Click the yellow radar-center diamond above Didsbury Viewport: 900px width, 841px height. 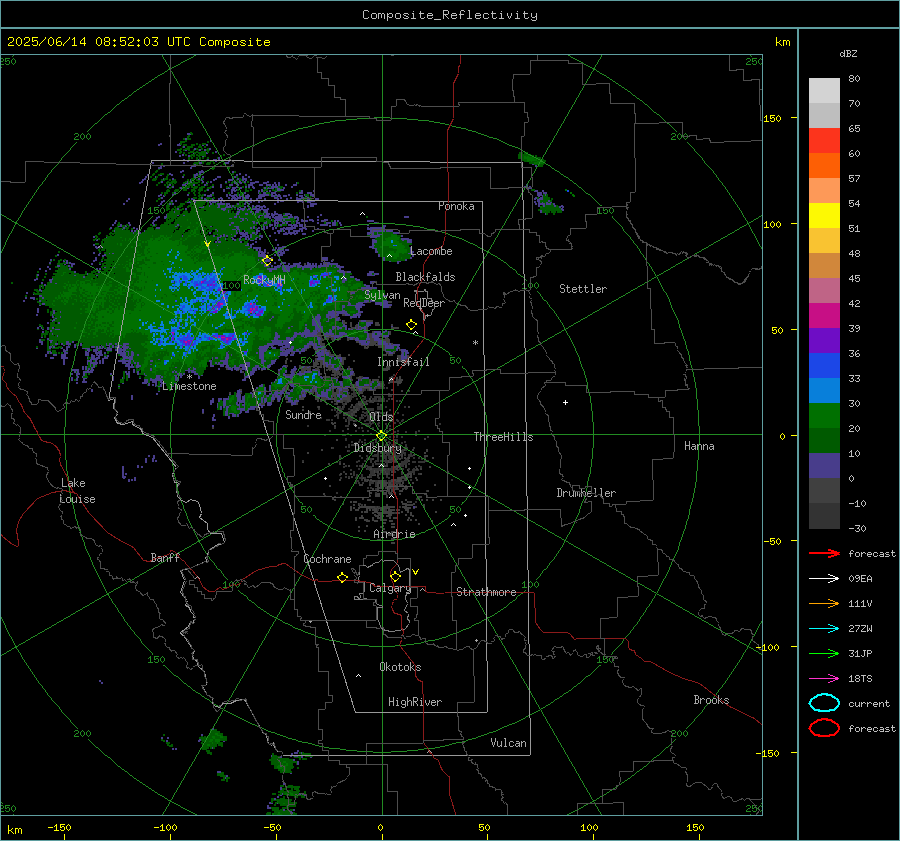381,436
